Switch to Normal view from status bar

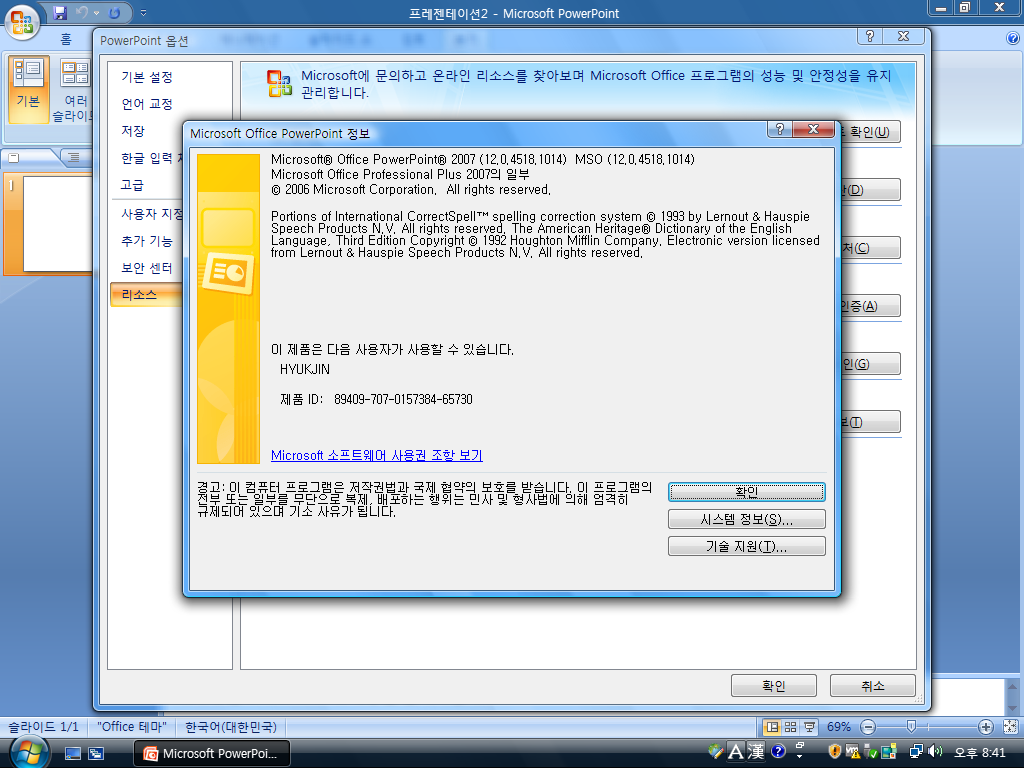pos(772,727)
